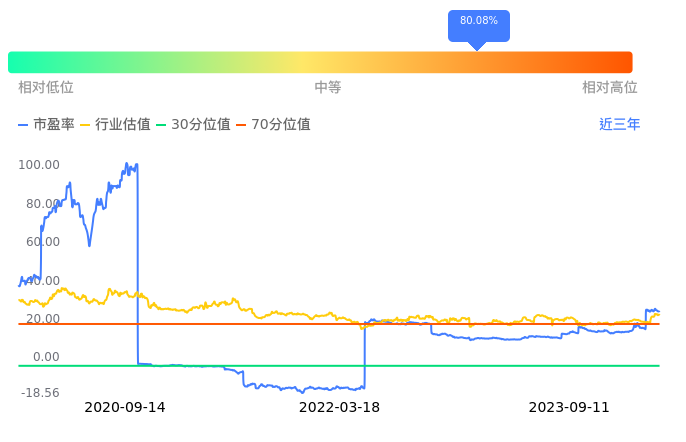Click the -18.56 minimum value on the y-axis
The image size is (686, 442).
40,393
